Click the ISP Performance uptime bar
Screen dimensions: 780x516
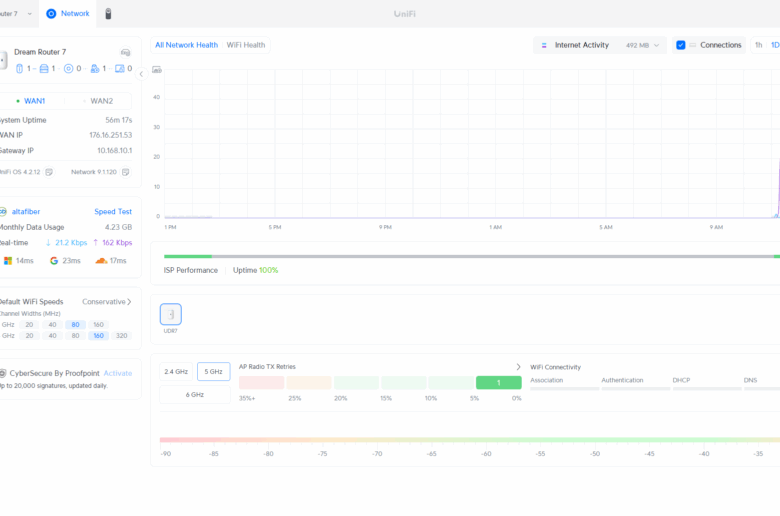click(x=472, y=257)
